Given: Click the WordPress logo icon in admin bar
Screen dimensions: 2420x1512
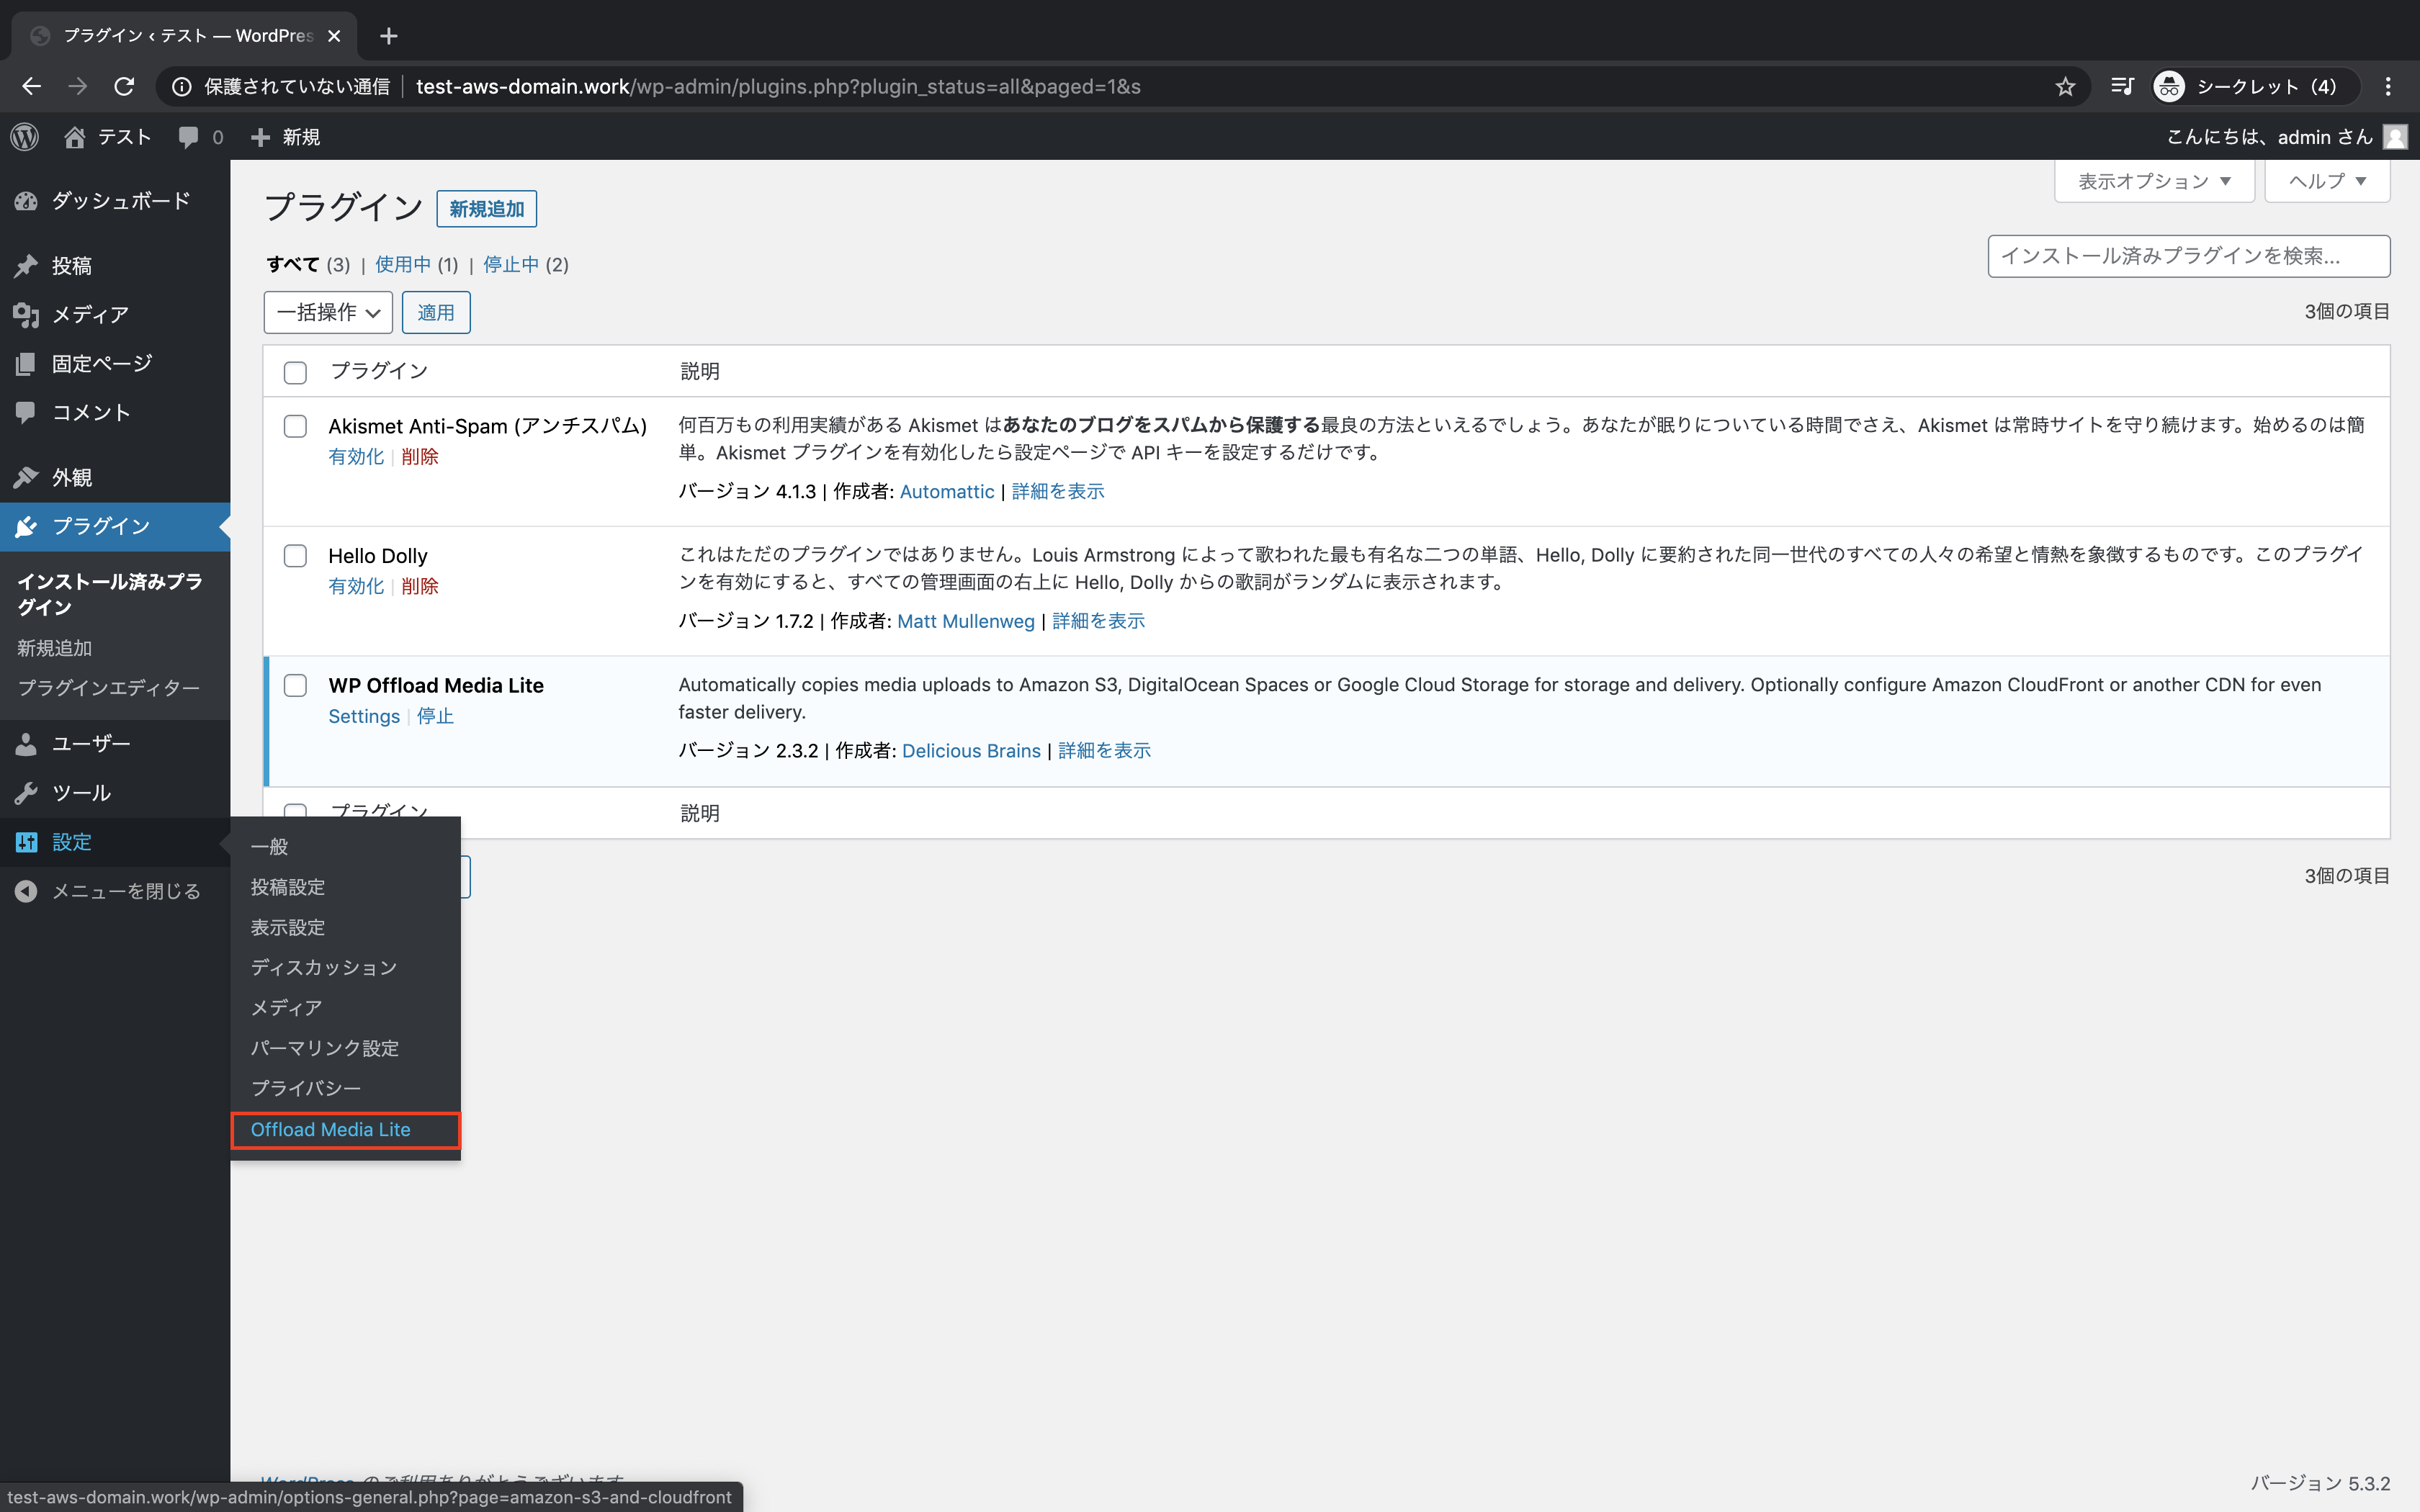Looking at the screenshot, I should pyautogui.click(x=25, y=137).
